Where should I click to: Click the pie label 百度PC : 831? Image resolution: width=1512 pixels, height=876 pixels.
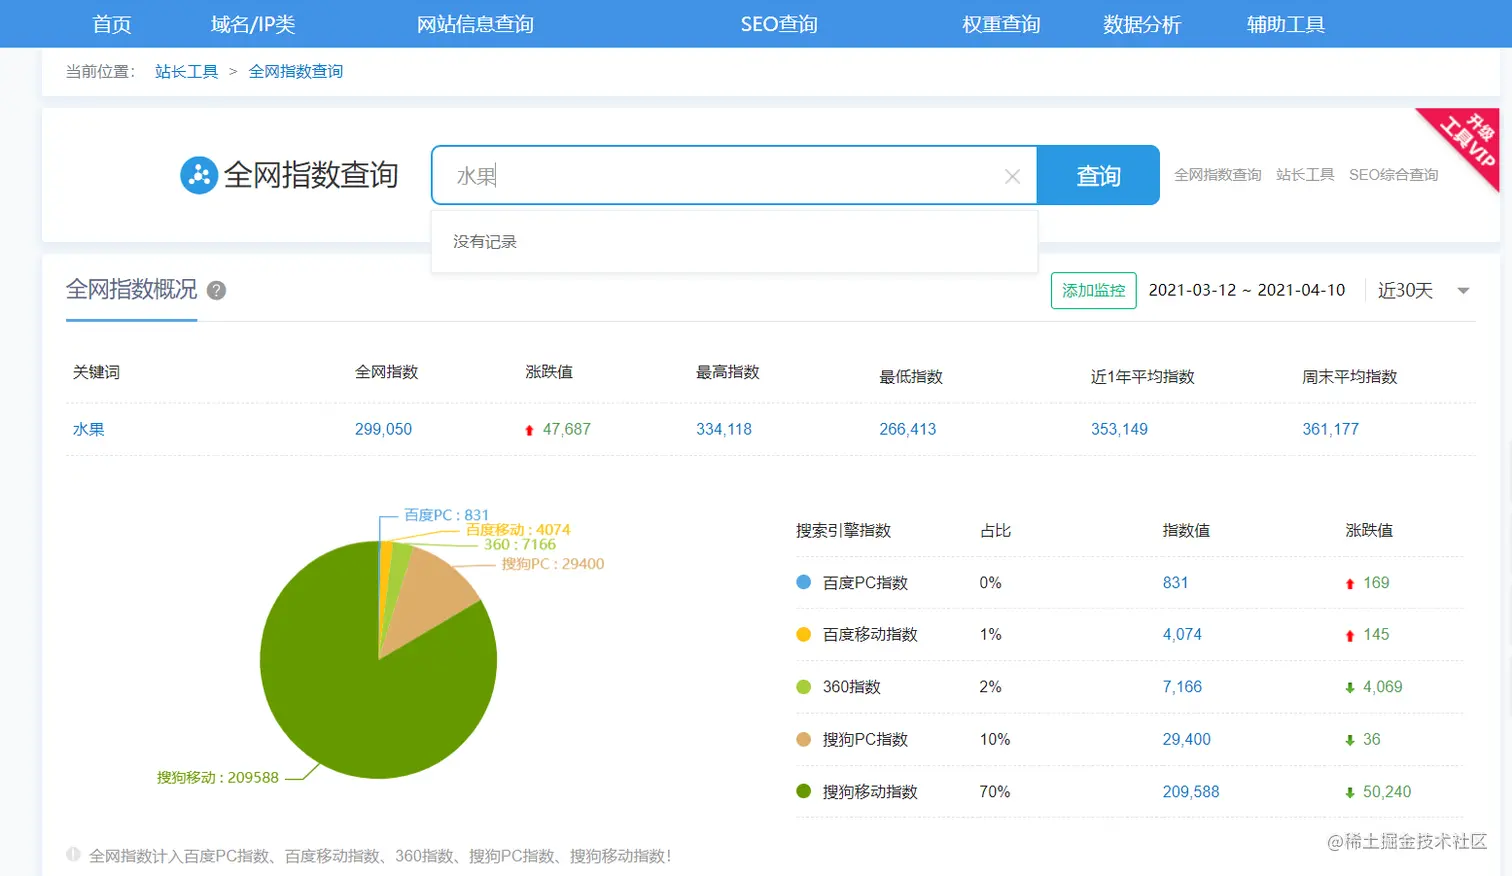[x=446, y=515]
